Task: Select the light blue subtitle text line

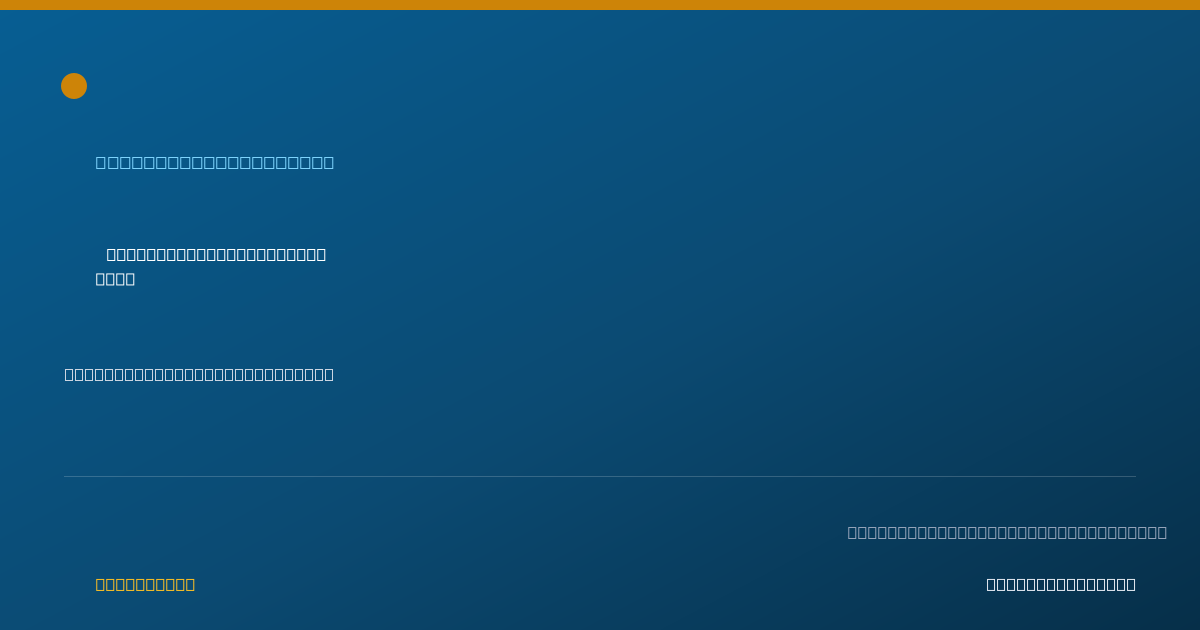Action: [x=215, y=162]
